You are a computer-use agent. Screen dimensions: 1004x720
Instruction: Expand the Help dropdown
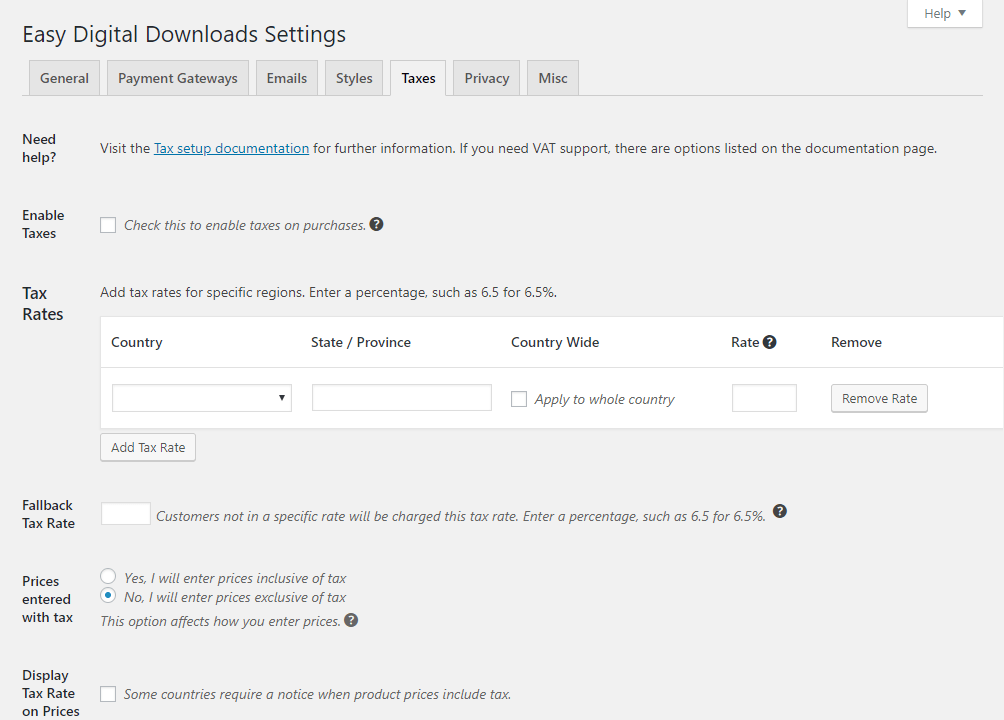(x=944, y=13)
